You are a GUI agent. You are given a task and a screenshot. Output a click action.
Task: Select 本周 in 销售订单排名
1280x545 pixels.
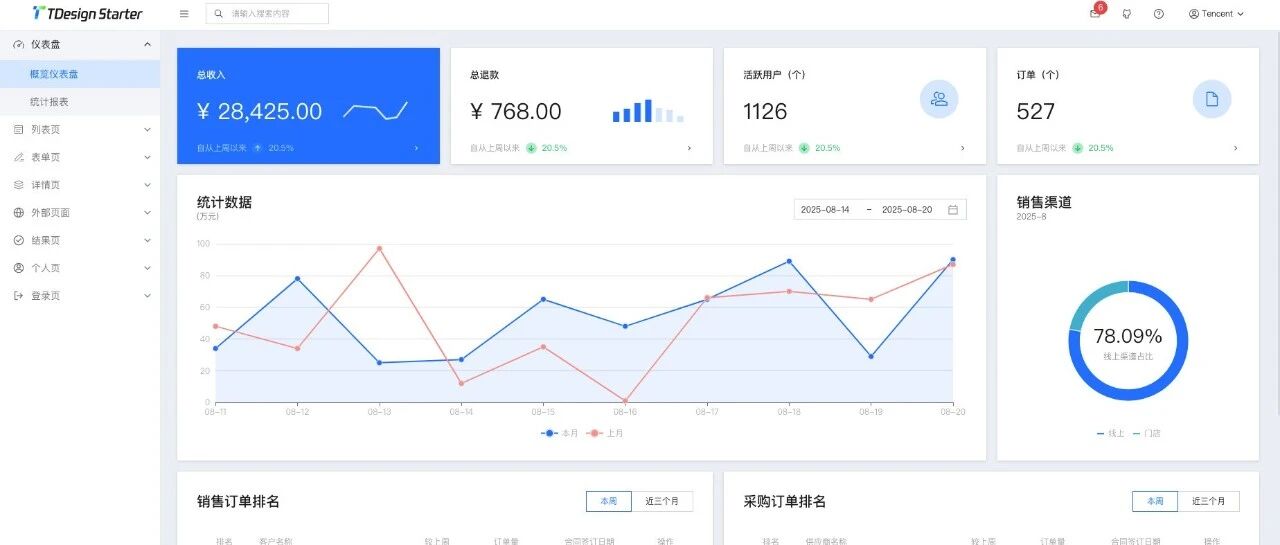pos(609,502)
